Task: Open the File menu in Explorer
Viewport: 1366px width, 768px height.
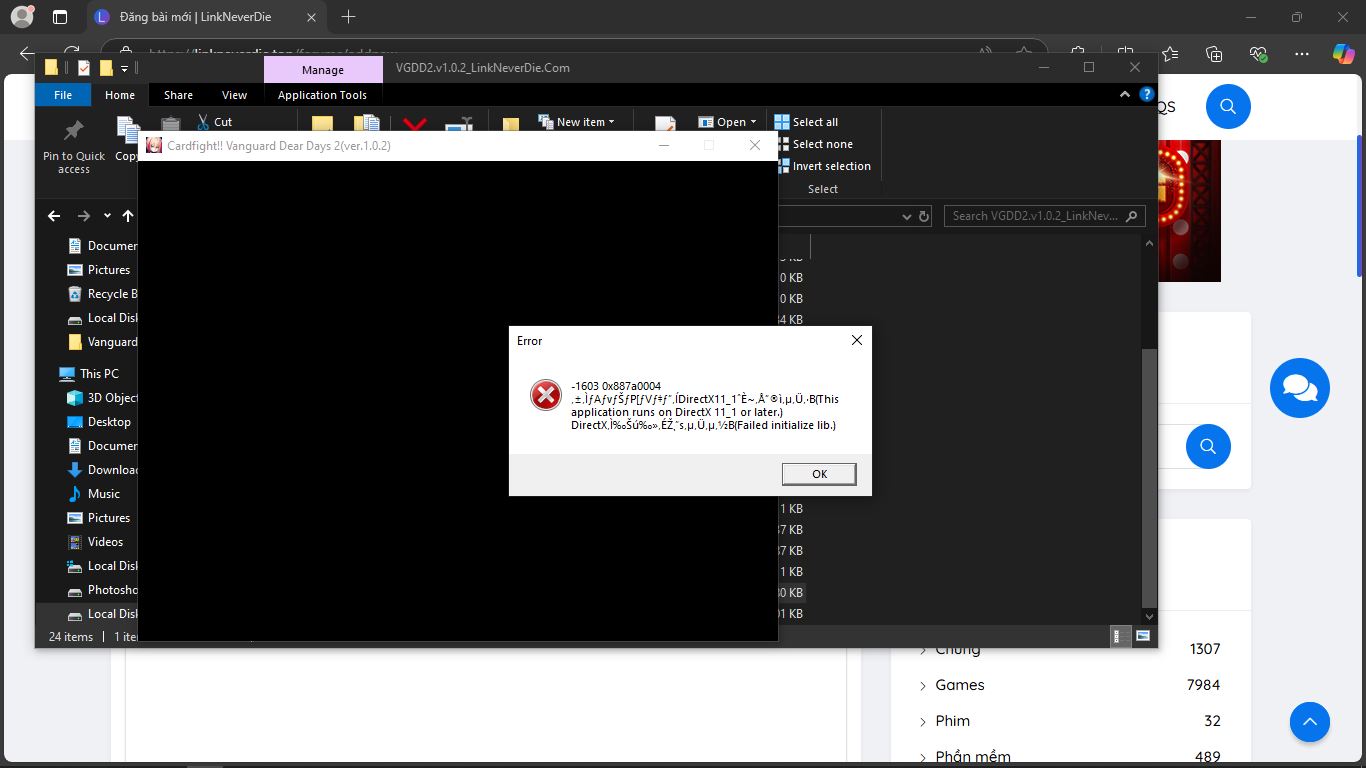Action: click(63, 95)
